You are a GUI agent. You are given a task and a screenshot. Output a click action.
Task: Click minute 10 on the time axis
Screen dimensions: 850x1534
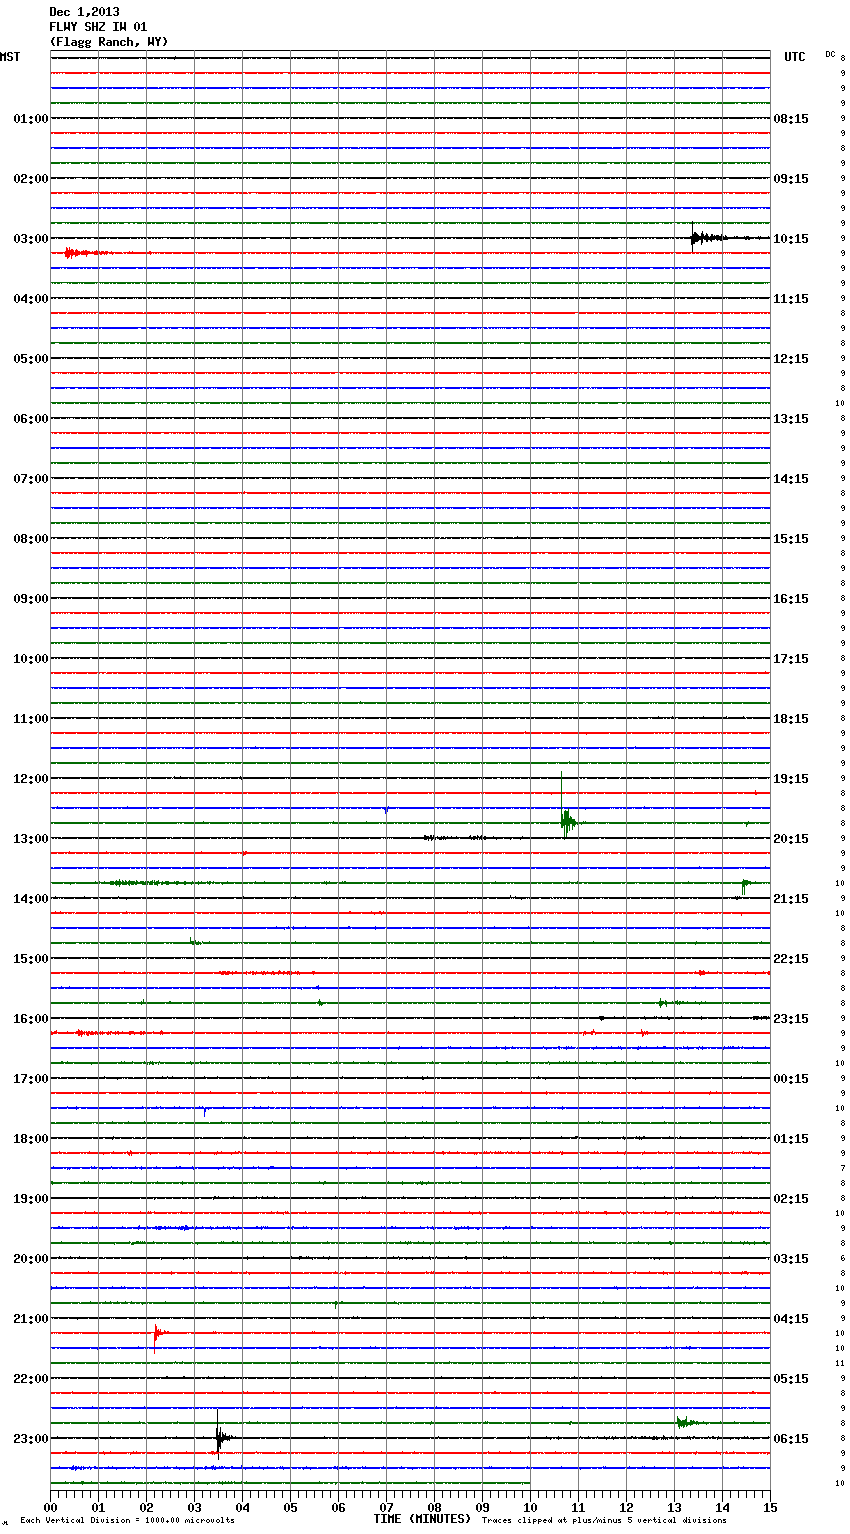(530, 1507)
